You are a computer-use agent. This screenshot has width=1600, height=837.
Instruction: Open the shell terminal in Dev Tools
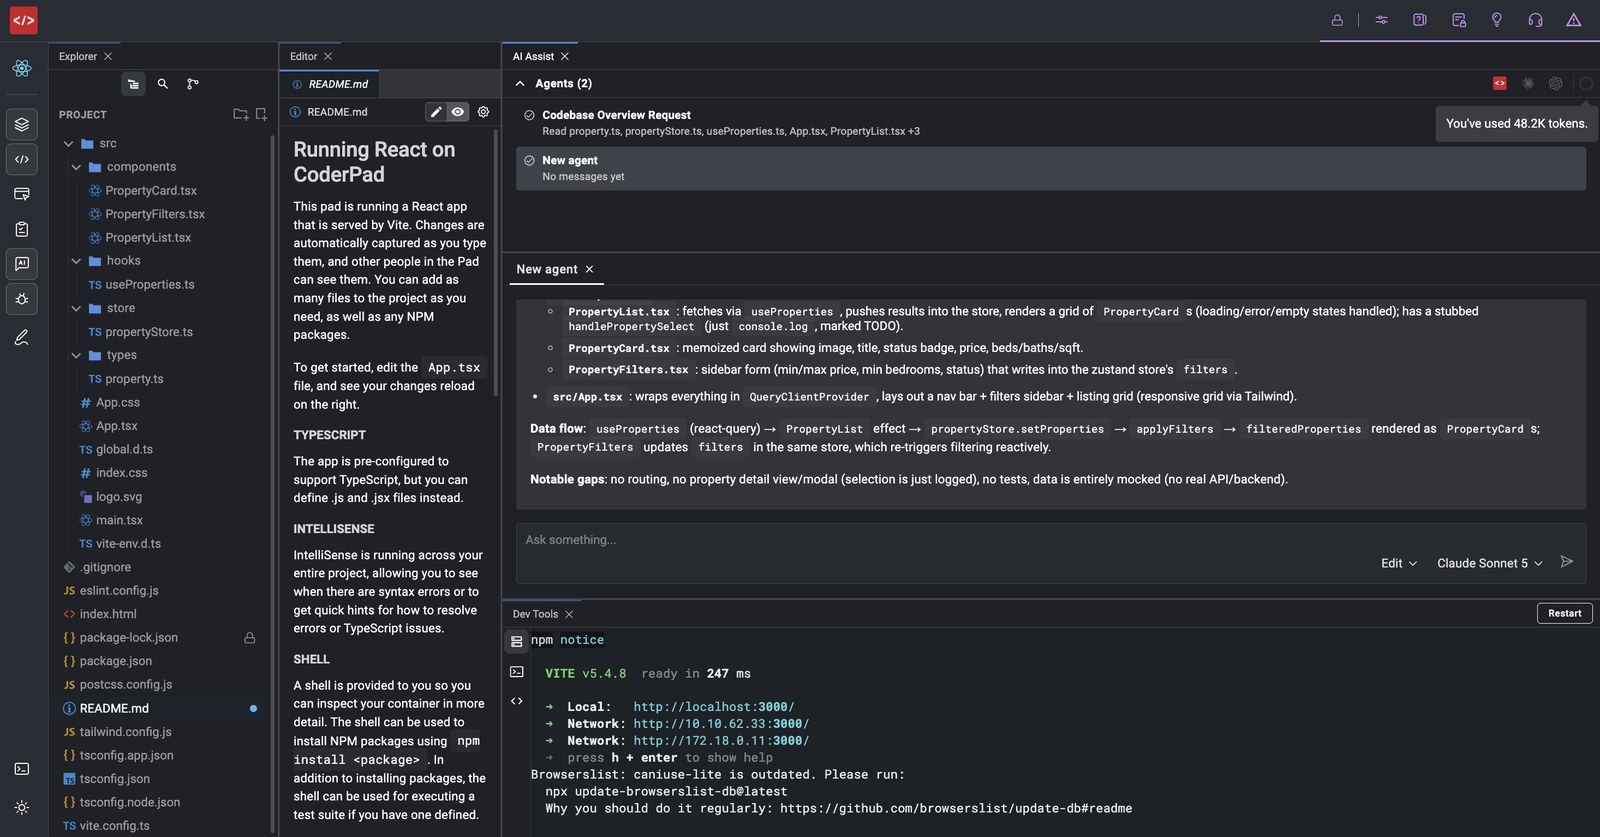[517, 672]
